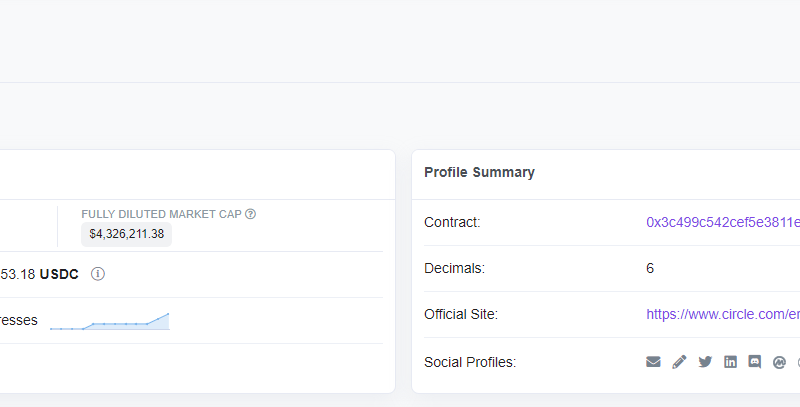Image resolution: width=800 pixels, height=407 pixels.
Task: Visit the circle.com official site link
Action: [x=722, y=314]
